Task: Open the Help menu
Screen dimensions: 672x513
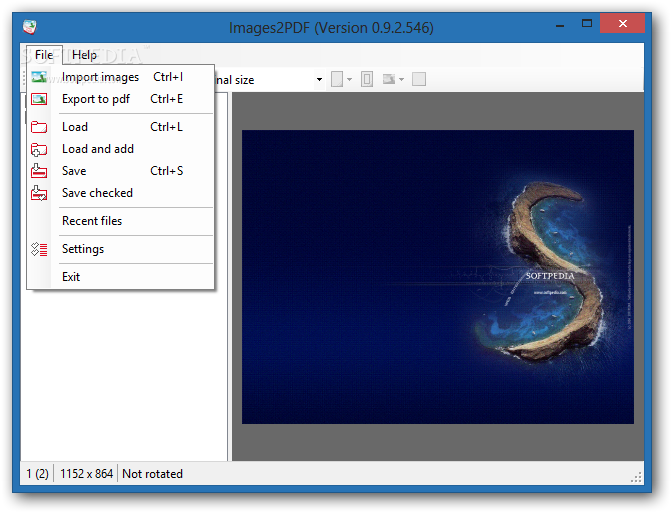Action: click(84, 55)
